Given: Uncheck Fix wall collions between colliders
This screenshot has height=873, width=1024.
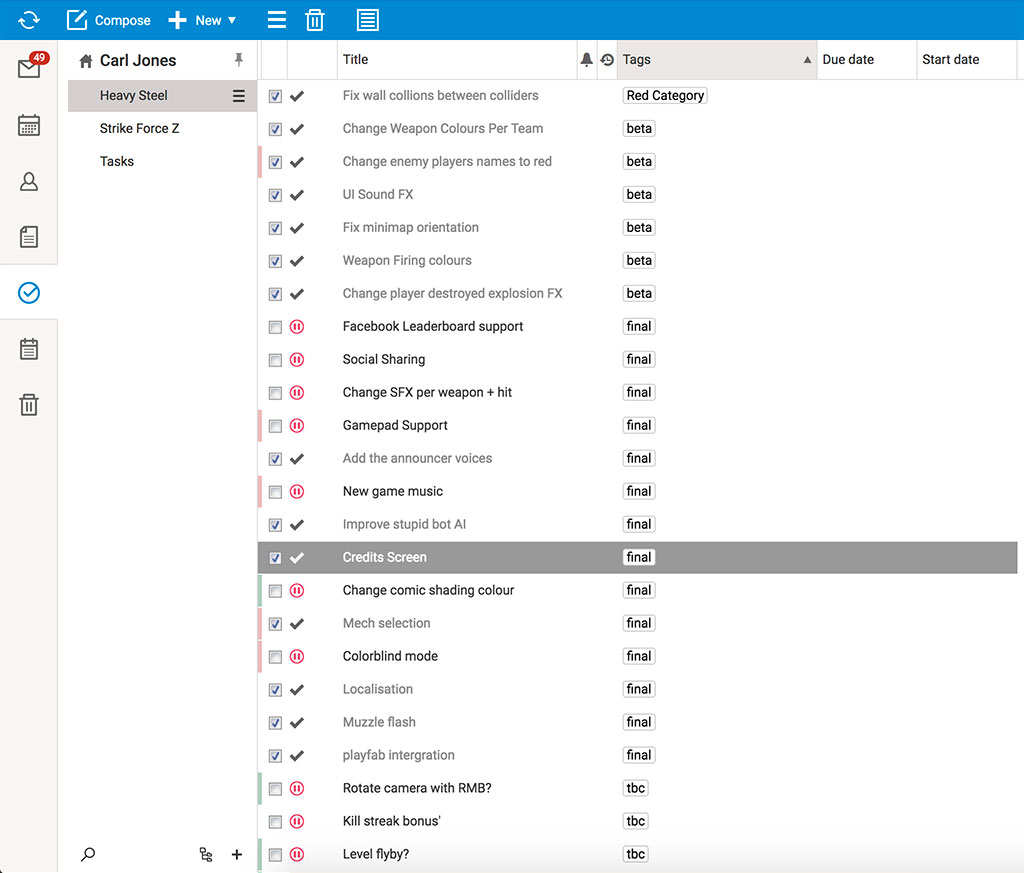Looking at the screenshot, I should pyautogui.click(x=275, y=96).
